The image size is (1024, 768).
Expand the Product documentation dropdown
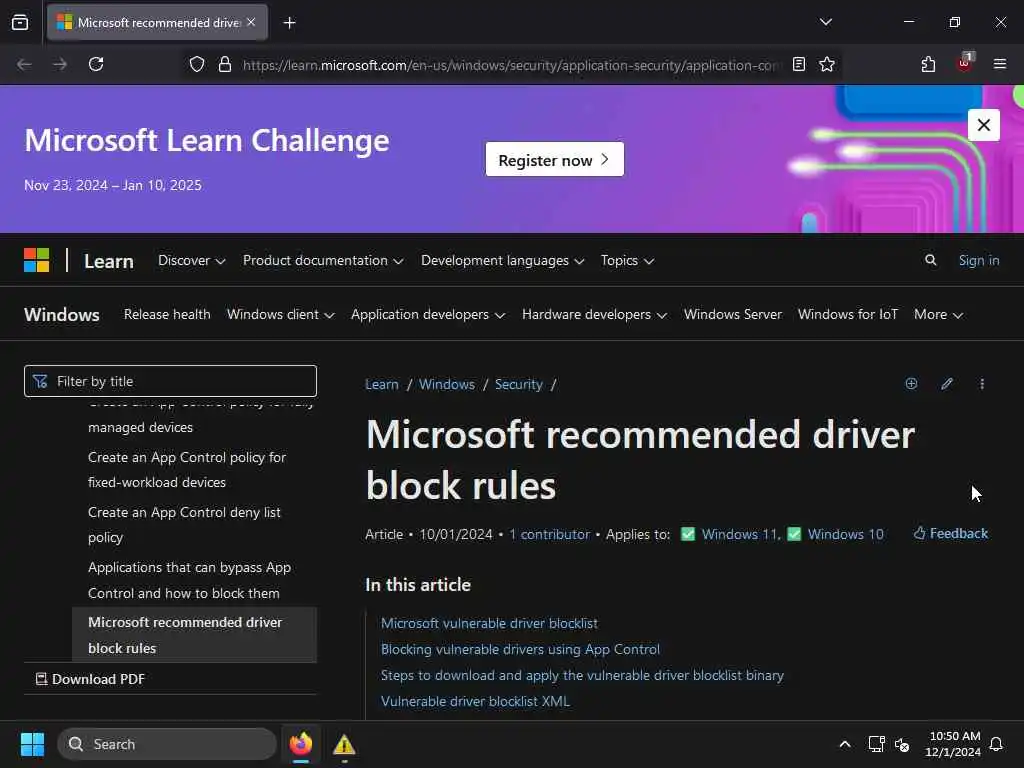(323, 261)
